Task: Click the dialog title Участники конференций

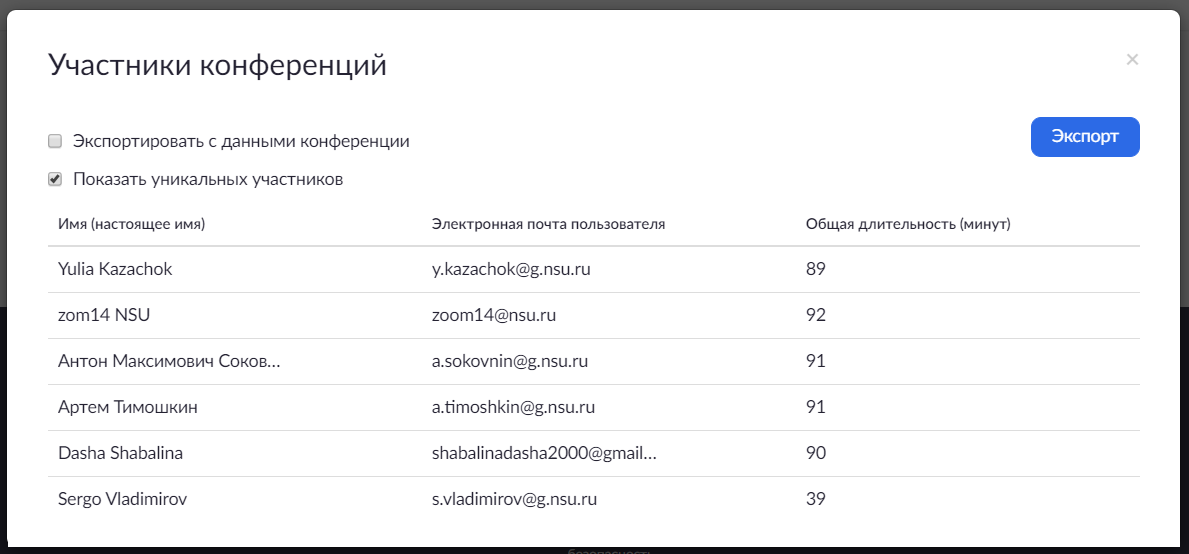Action: tap(217, 66)
